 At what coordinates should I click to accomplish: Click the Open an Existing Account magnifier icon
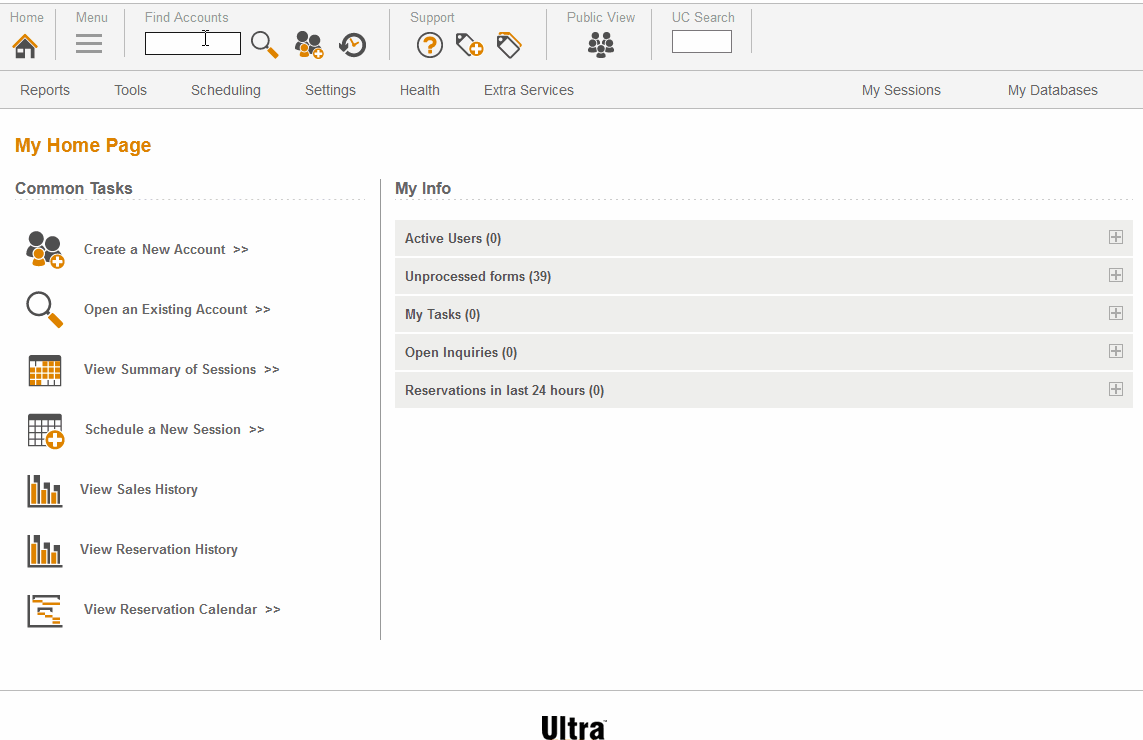tap(45, 310)
